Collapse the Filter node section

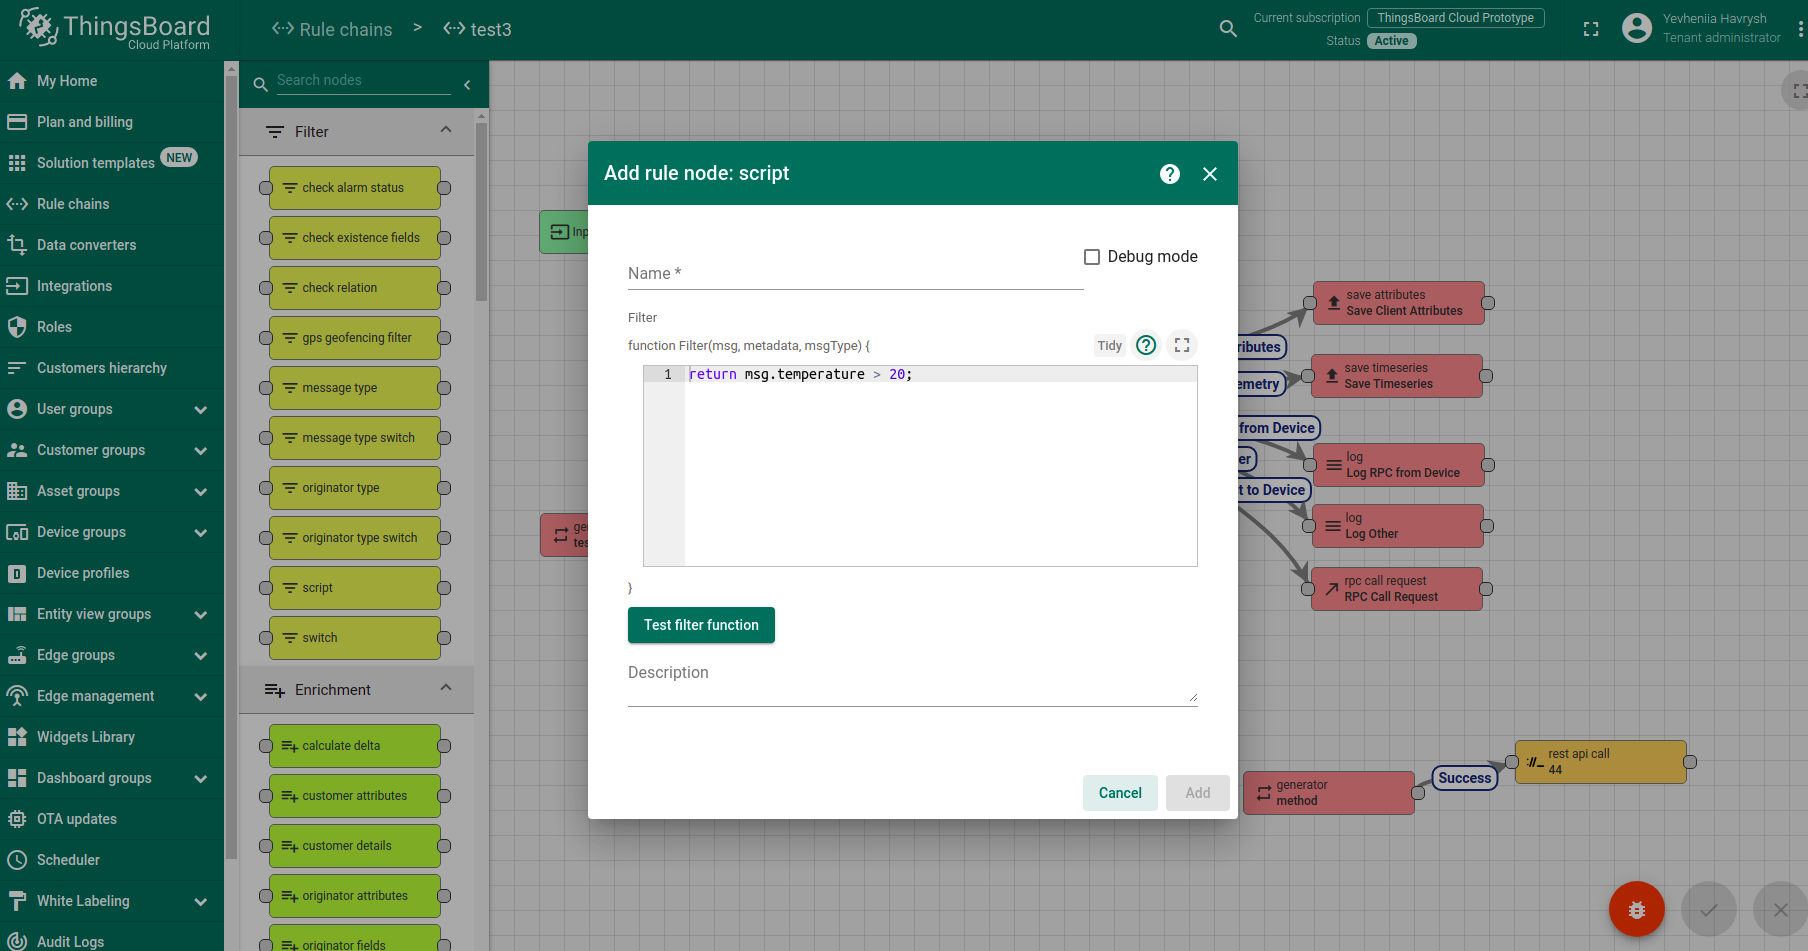[446, 130]
